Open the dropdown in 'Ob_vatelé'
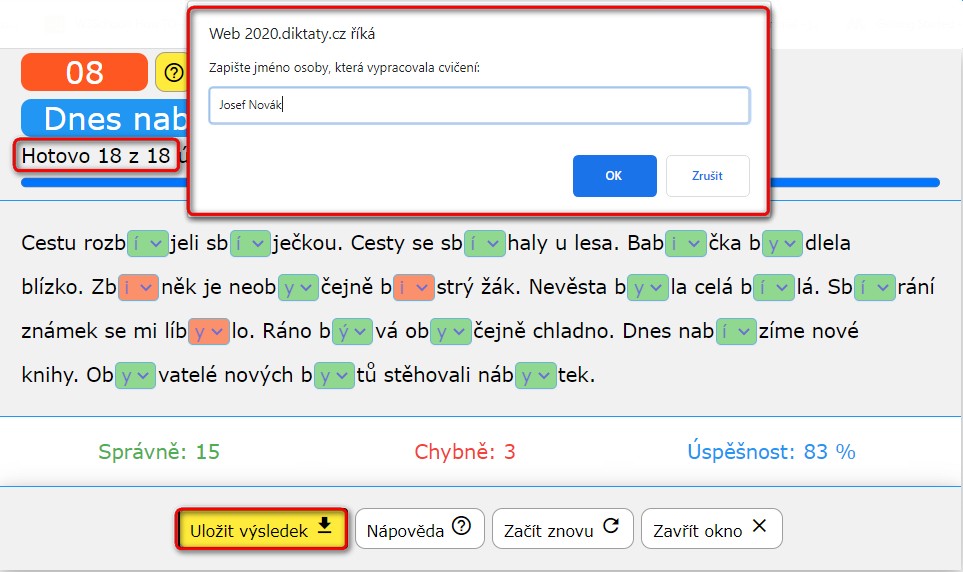The height and width of the screenshot is (572, 963). pyautogui.click(x=135, y=376)
